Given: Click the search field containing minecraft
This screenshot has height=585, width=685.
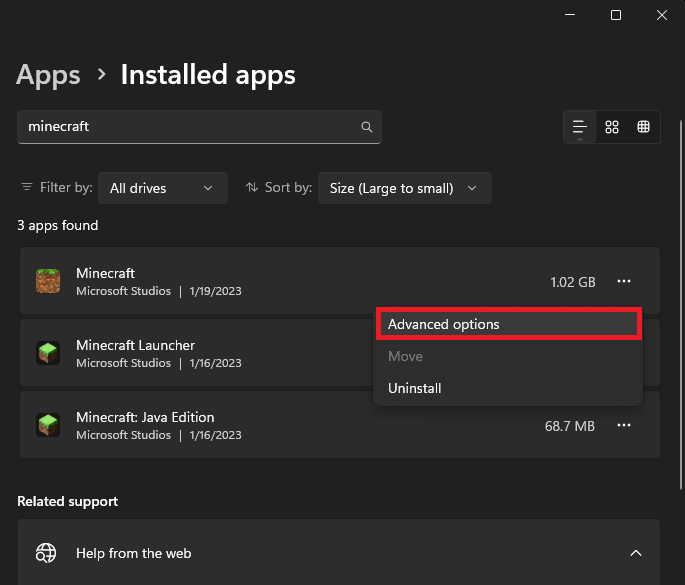Looking at the screenshot, I should 190,127.
